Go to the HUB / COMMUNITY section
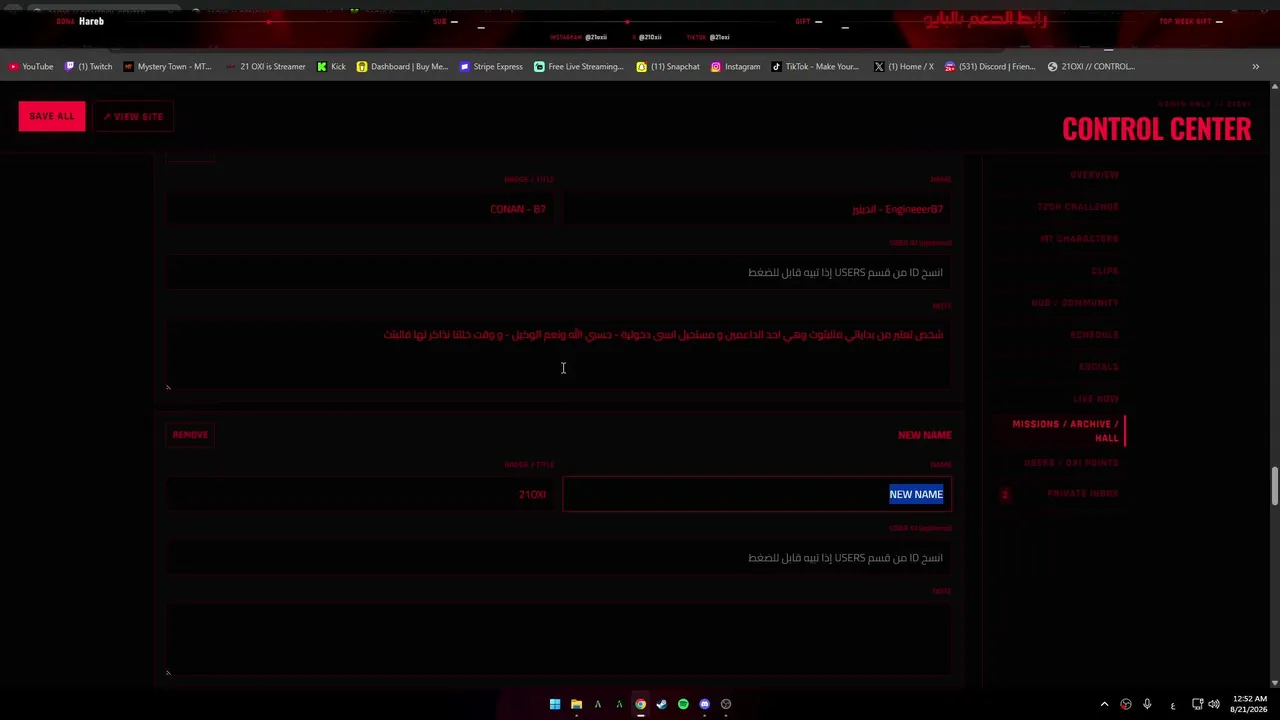1280x720 pixels. point(1075,303)
